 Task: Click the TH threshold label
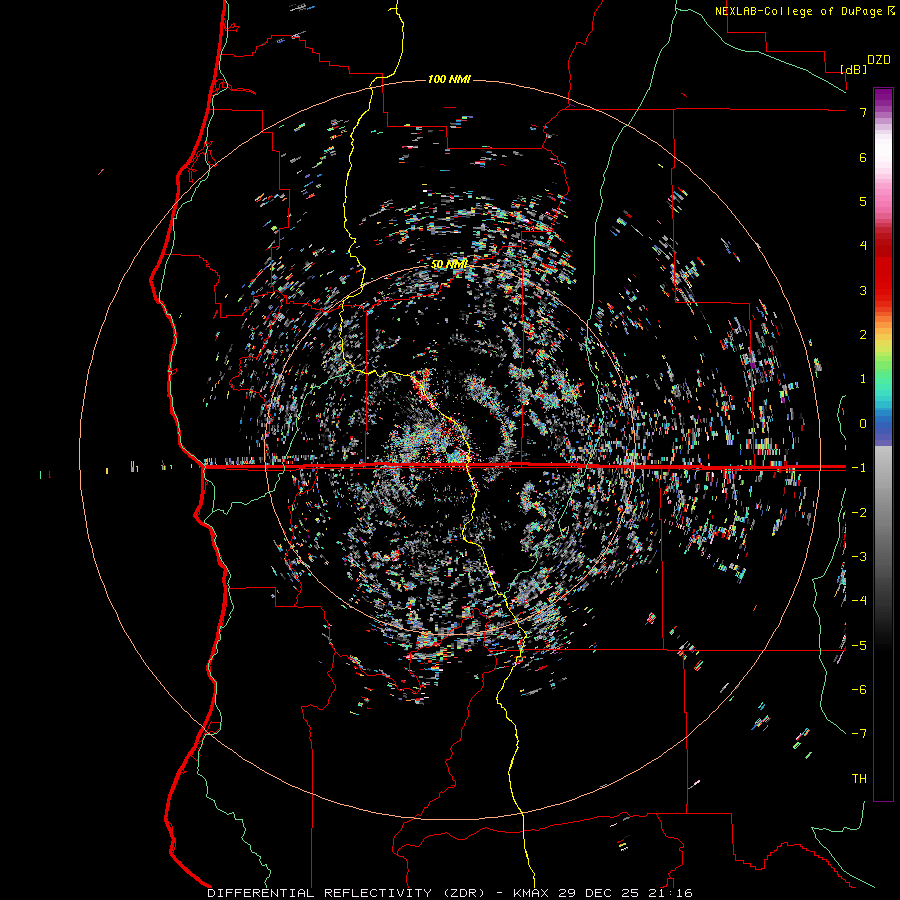(x=859, y=779)
